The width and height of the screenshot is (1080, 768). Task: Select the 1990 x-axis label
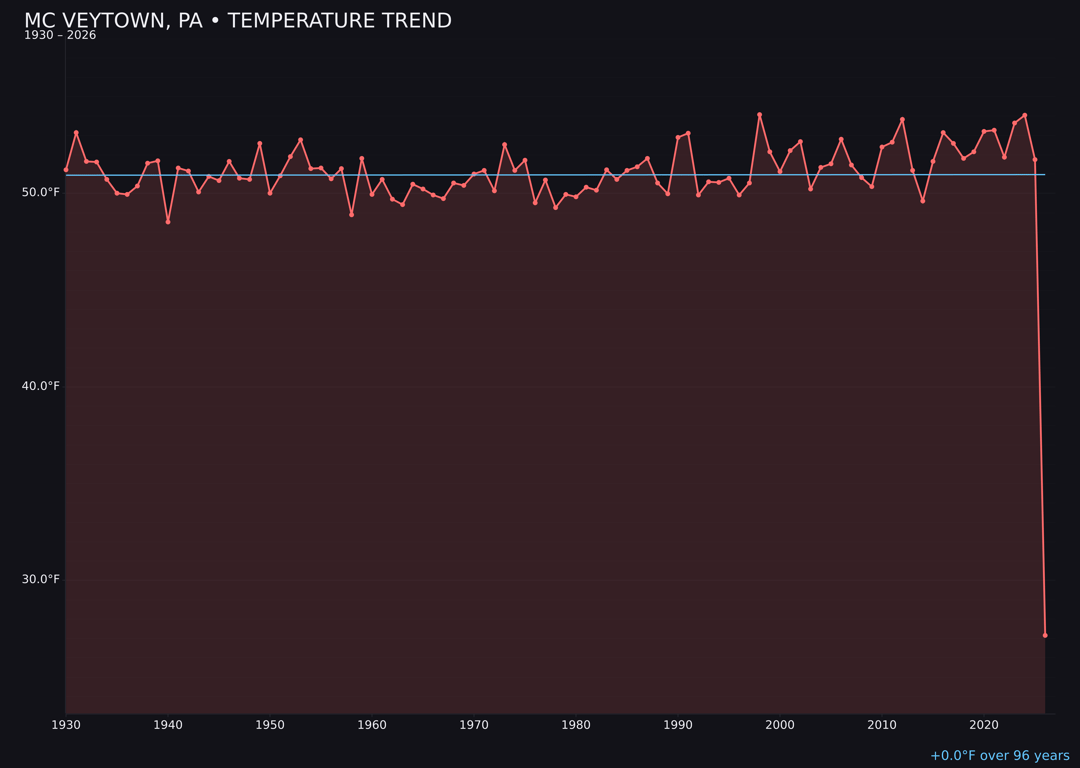pyautogui.click(x=677, y=724)
